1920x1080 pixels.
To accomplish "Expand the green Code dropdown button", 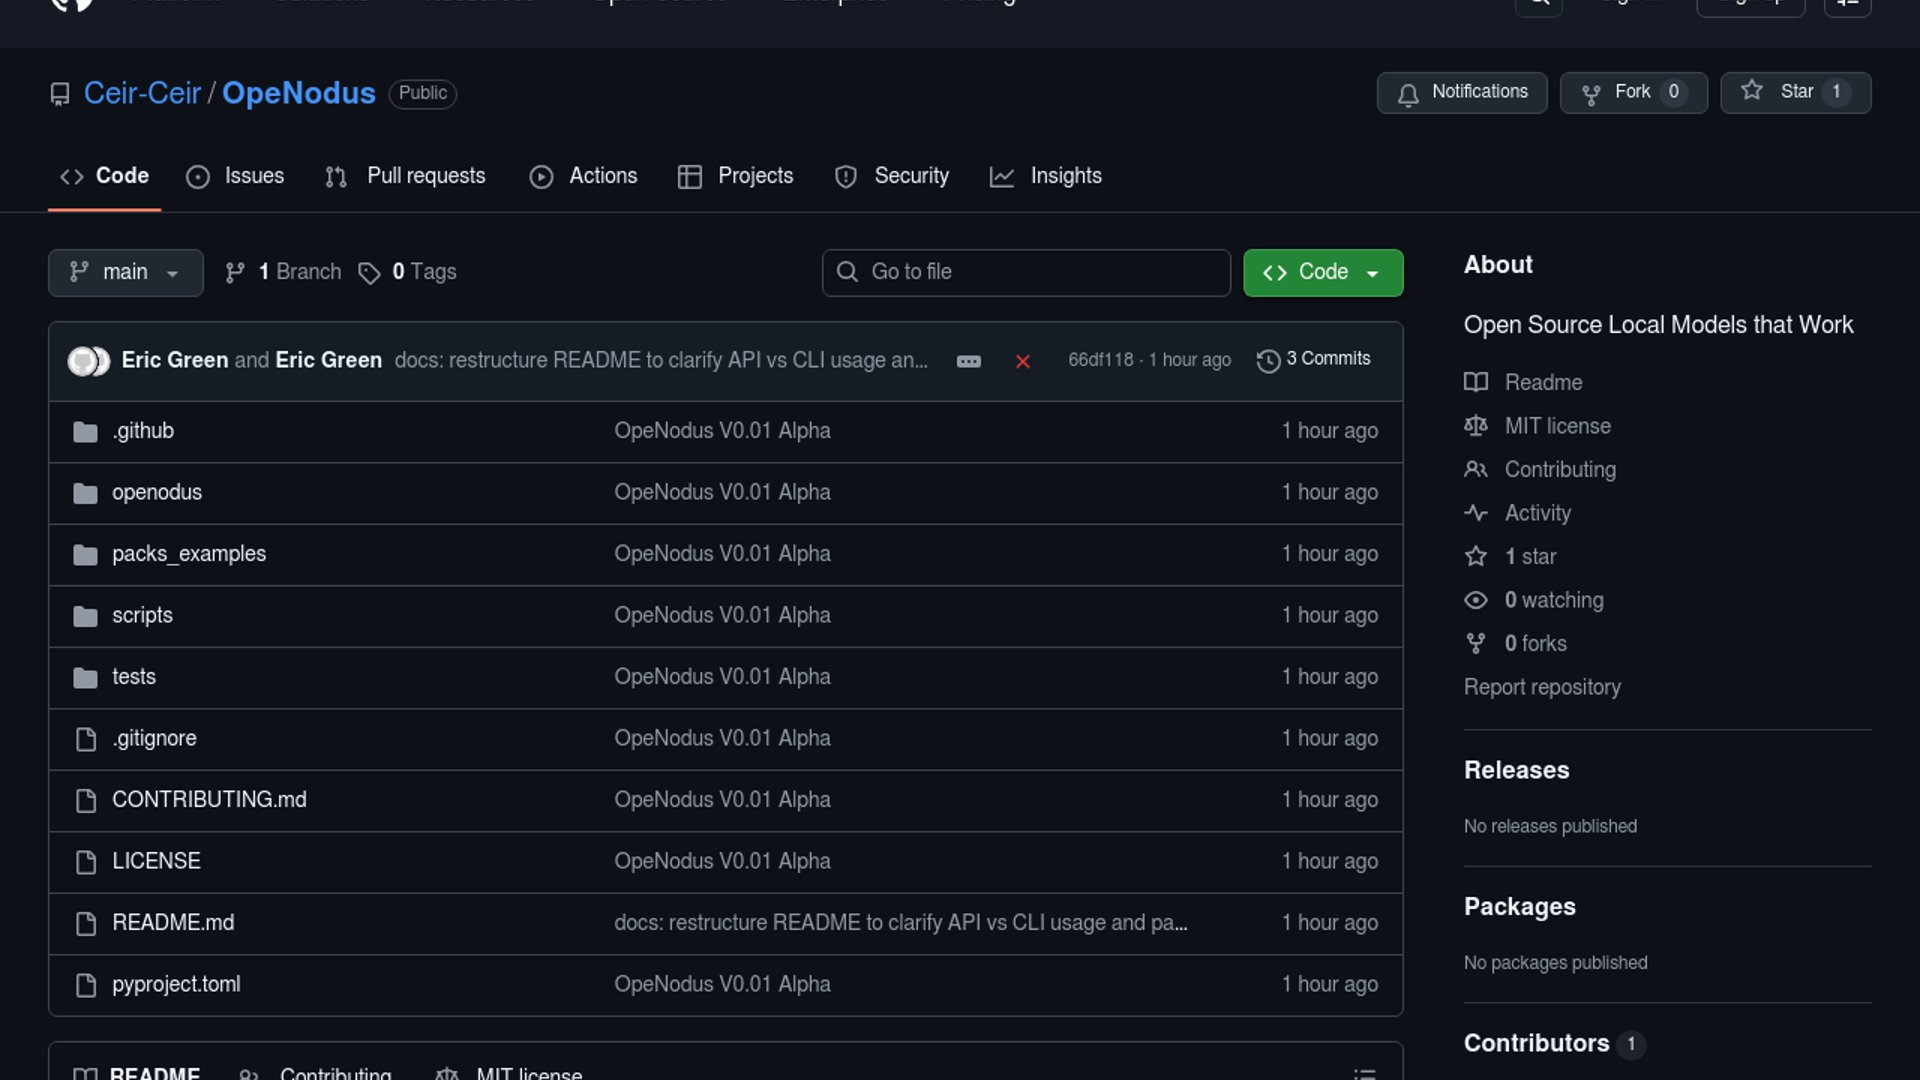I will click(1322, 272).
